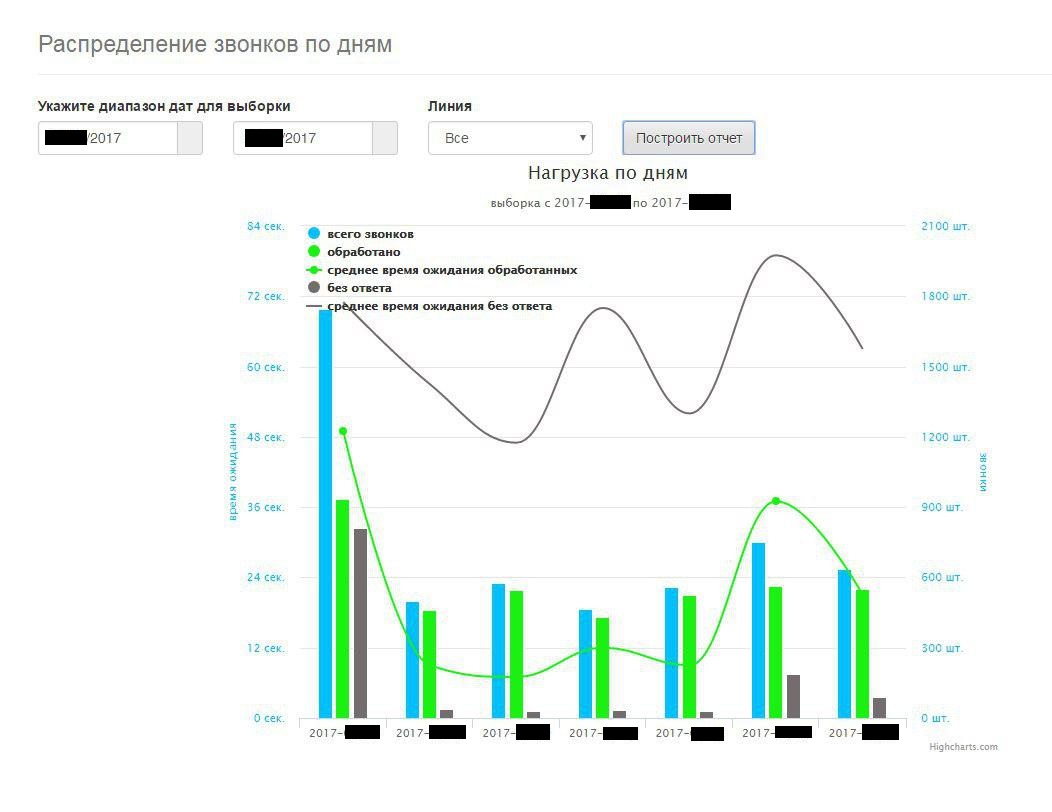Toggle the 'всего звонков' legend series
Viewport: 1052px width, 812px height.
(x=361, y=234)
